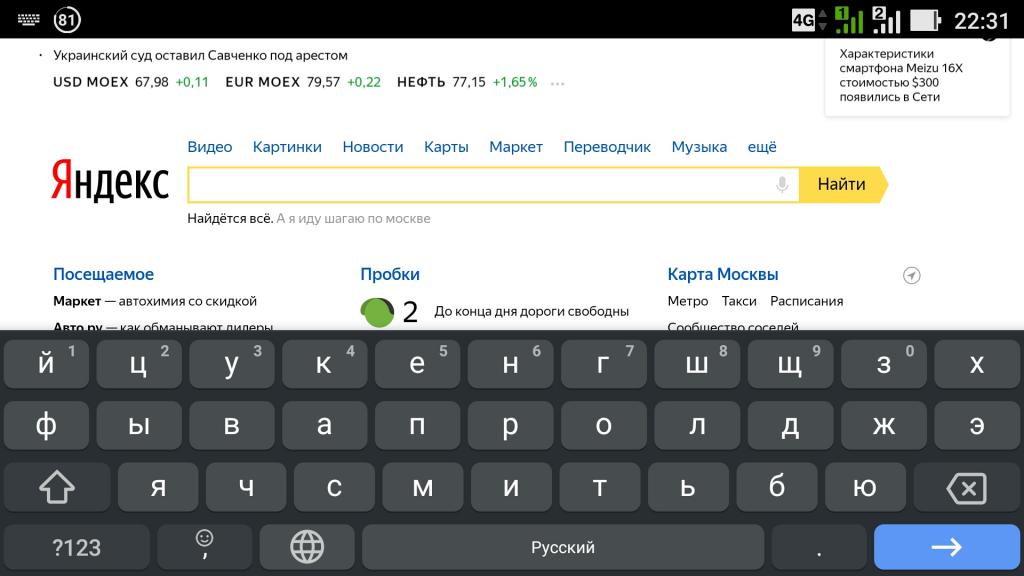Tap the blue enter arrow key
The width and height of the screenshot is (1024, 576).
pos(946,547)
